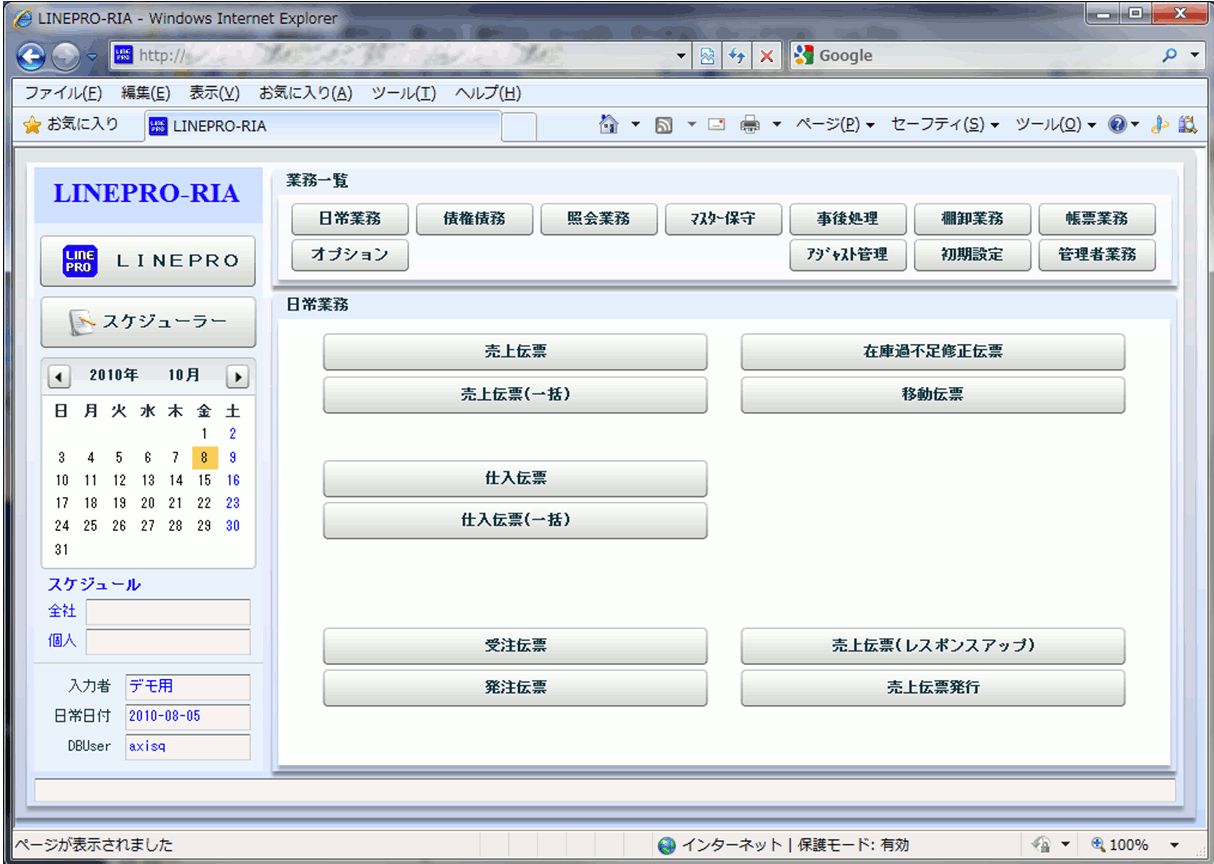Select the 照会業務 category button
The width and height of the screenshot is (1214, 864).
click(599, 219)
